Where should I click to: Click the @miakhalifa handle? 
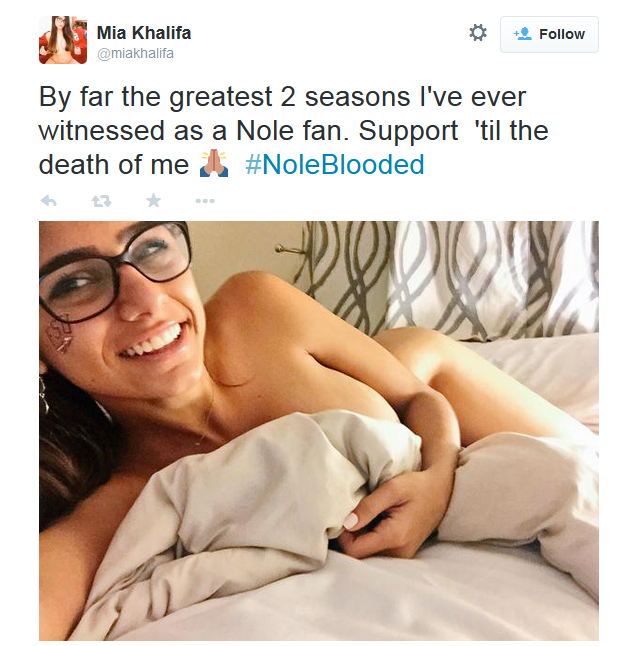tap(135, 54)
